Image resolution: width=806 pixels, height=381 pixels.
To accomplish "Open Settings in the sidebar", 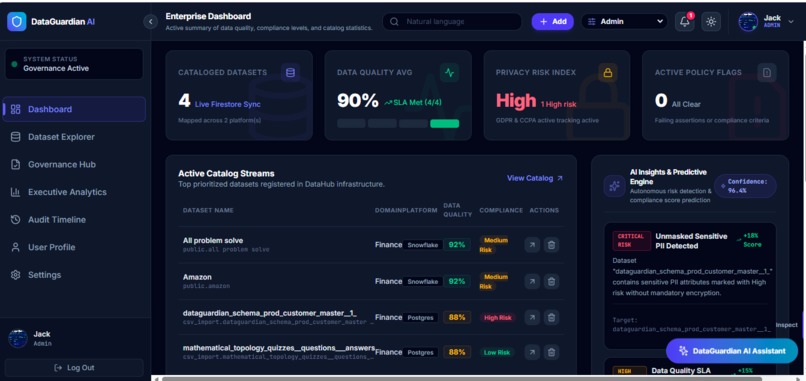I will click(x=74, y=275).
